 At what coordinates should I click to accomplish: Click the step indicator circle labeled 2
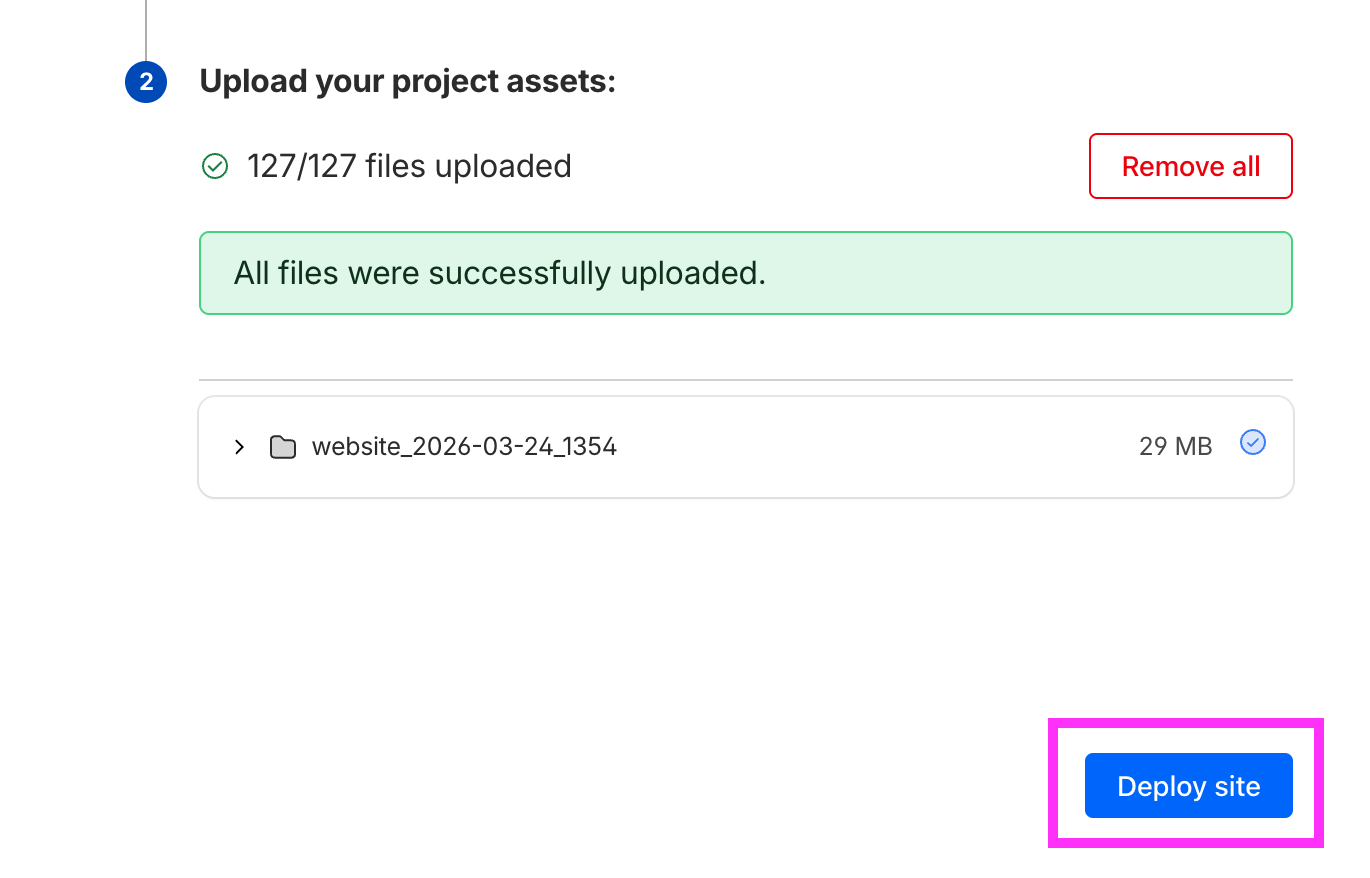pos(145,82)
